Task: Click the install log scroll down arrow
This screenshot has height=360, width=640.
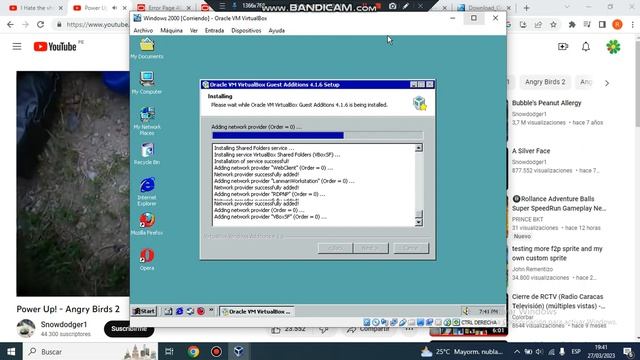Action: coord(419,222)
